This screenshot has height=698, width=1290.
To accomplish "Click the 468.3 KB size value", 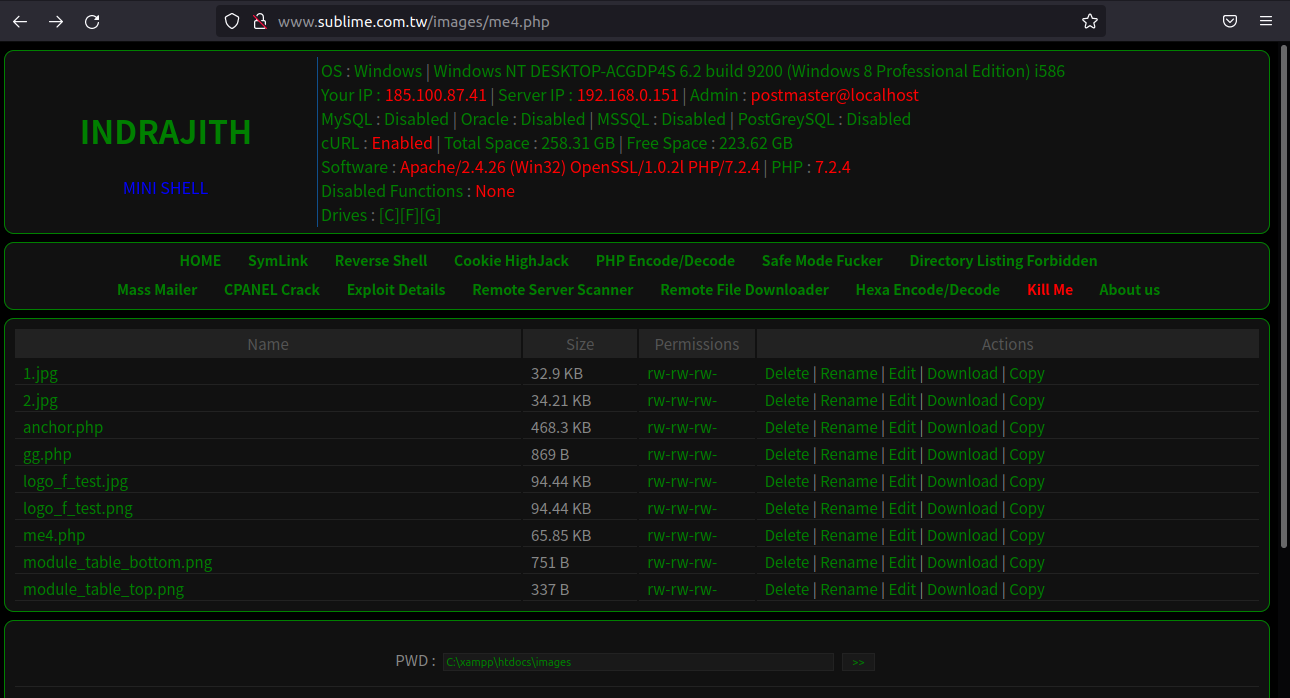I will coord(561,428).
